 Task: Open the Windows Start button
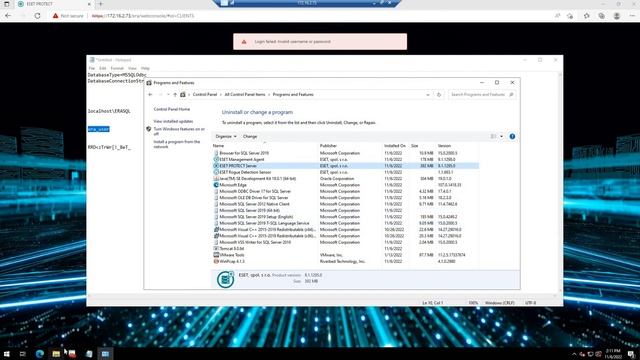point(7,354)
